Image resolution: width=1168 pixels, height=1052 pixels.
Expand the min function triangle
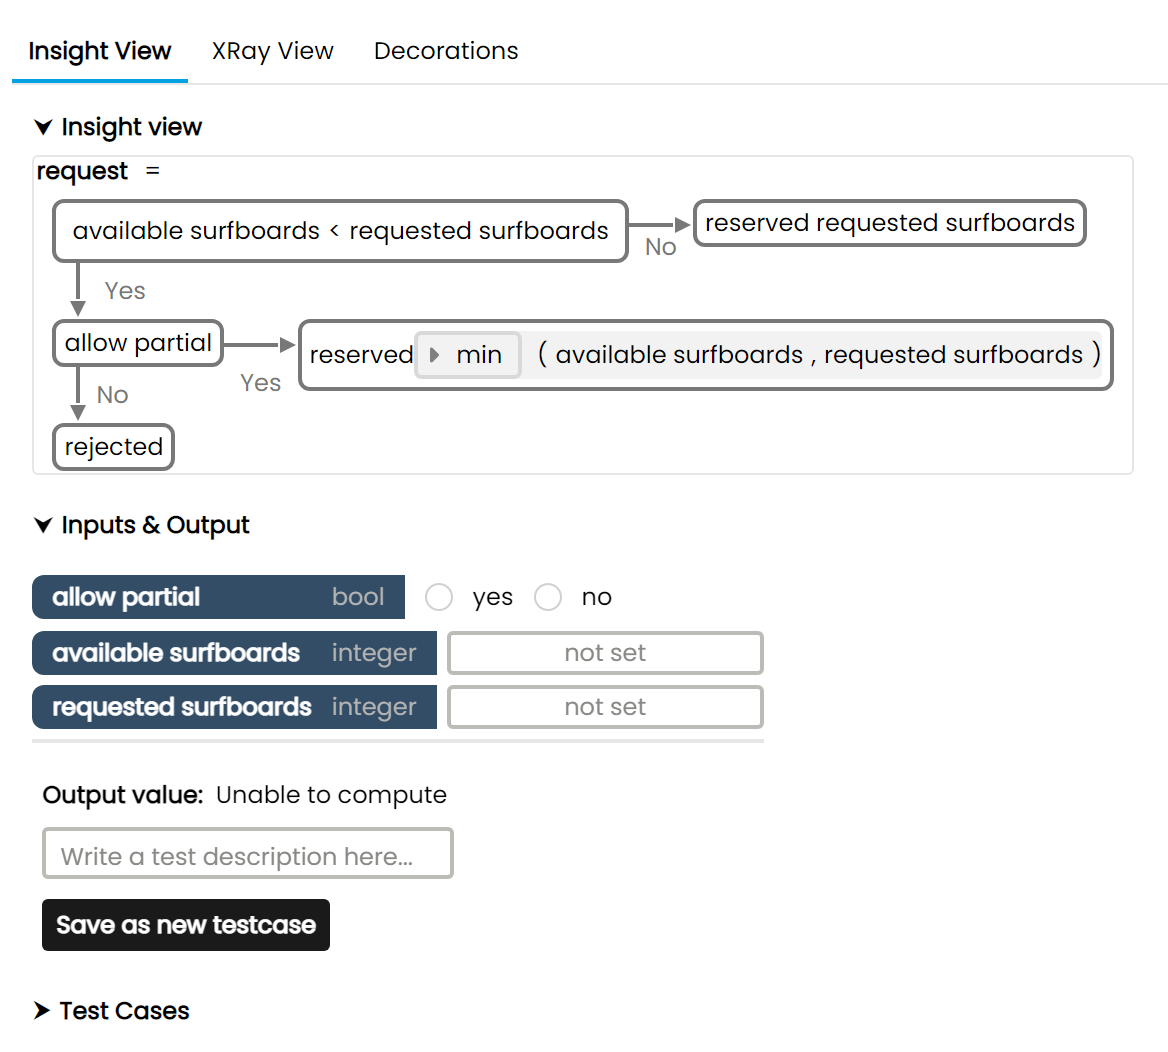click(x=434, y=355)
